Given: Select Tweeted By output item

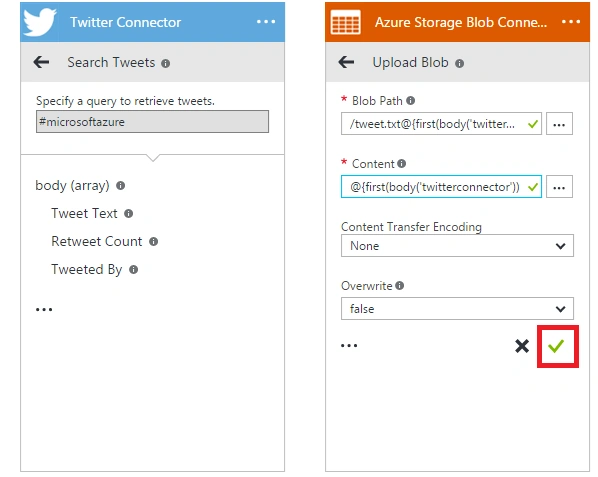Looking at the screenshot, I should coord(87,270).
